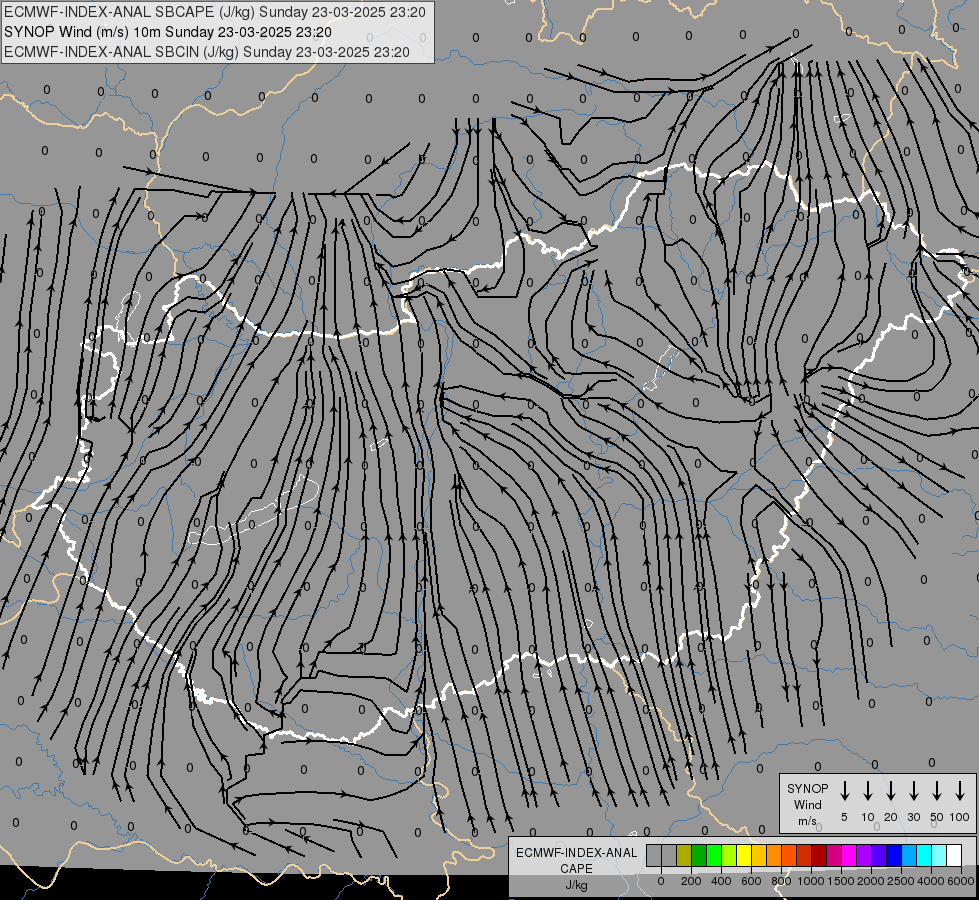Click the 100 m/s wind arrow symbol
This screenshot has width=979, height=900.
pos(960,791)
